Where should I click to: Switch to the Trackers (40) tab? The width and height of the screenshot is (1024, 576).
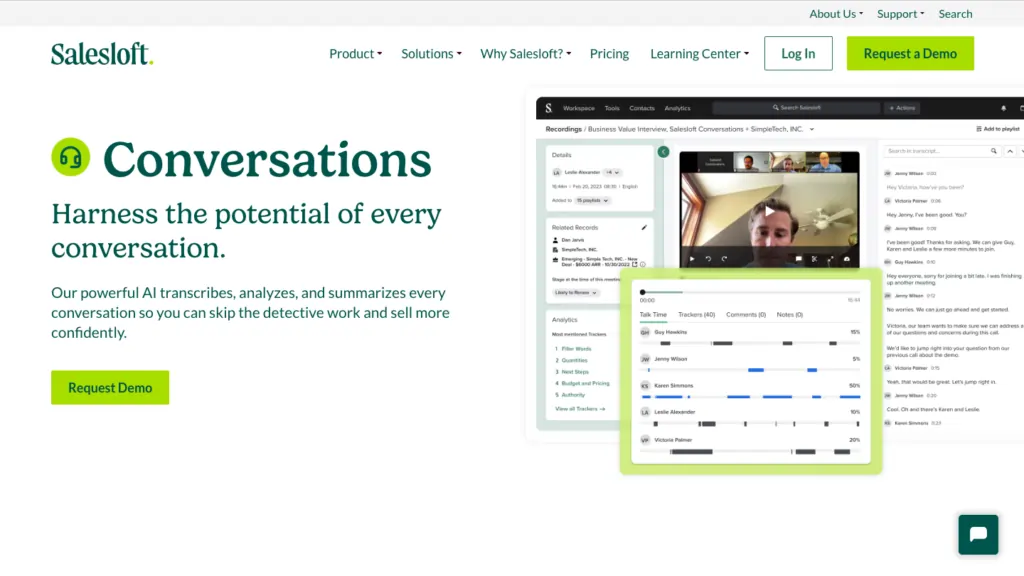point(697,315)
